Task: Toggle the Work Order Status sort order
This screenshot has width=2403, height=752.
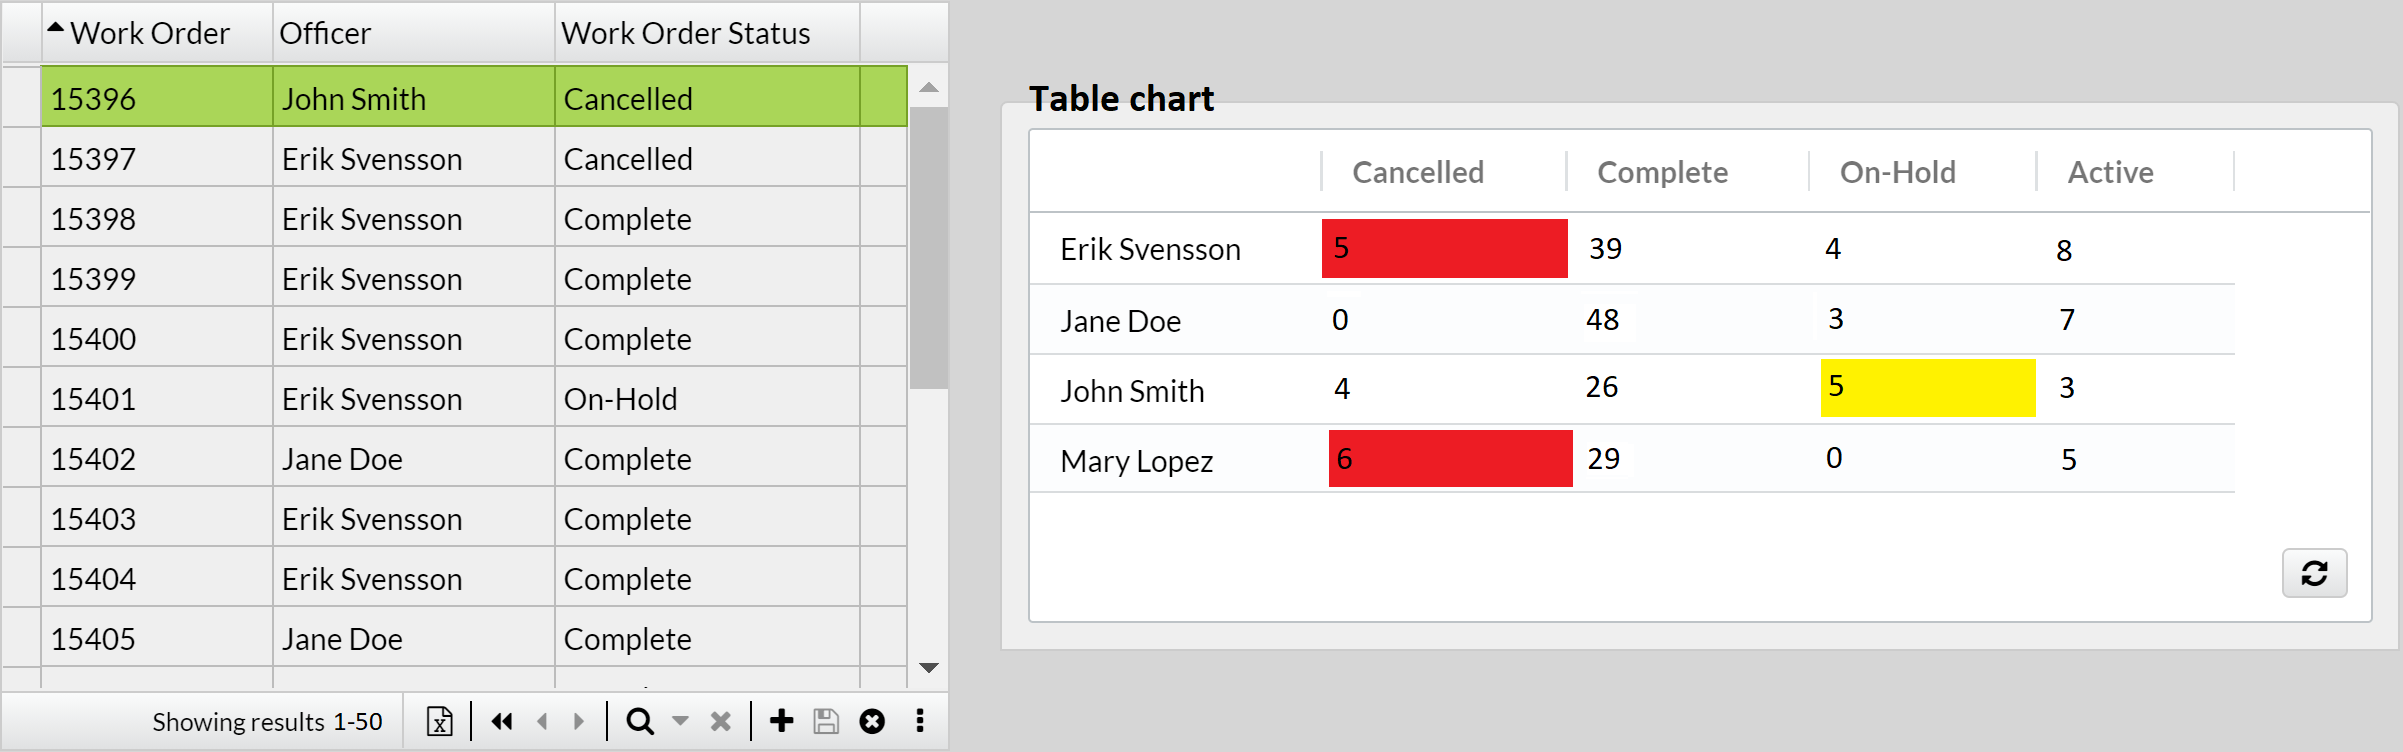Action: tap(687, 32)
